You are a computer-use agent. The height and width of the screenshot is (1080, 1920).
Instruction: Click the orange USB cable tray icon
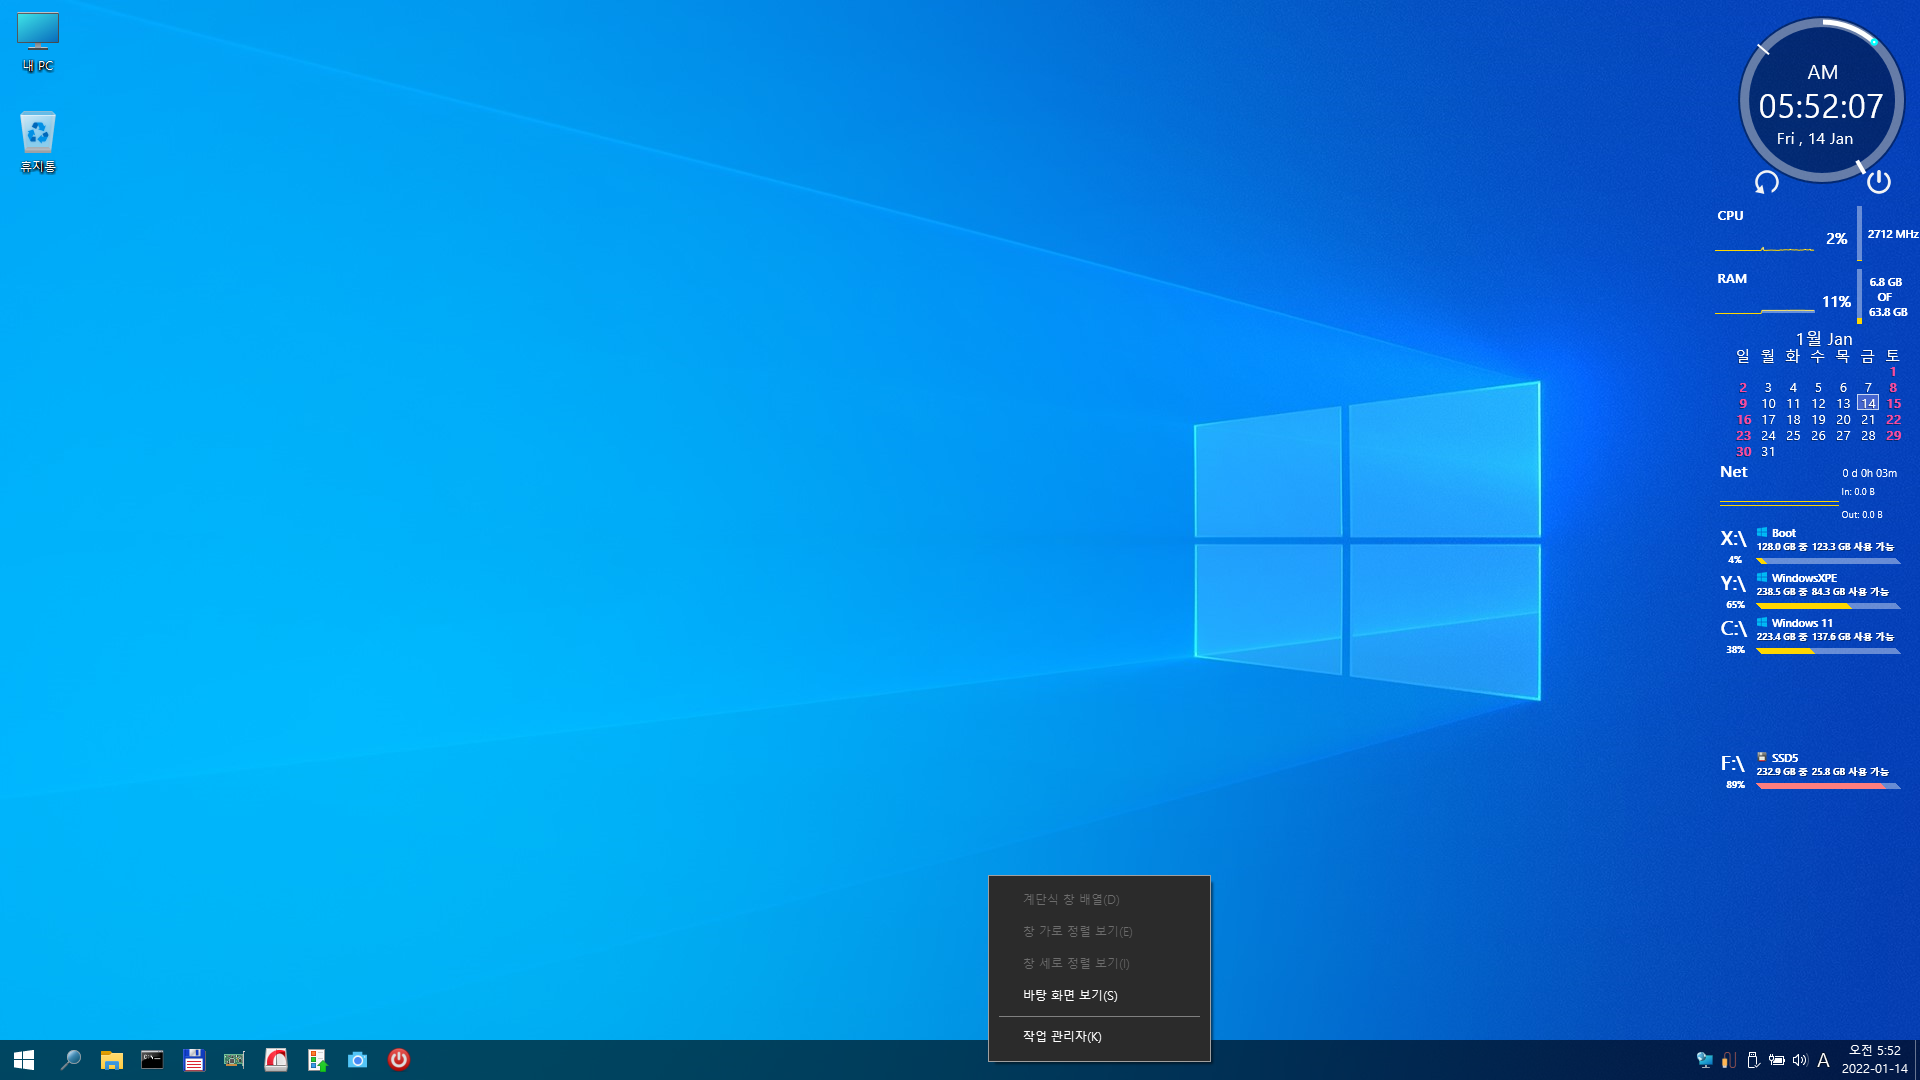[x=1729, y=1060]
